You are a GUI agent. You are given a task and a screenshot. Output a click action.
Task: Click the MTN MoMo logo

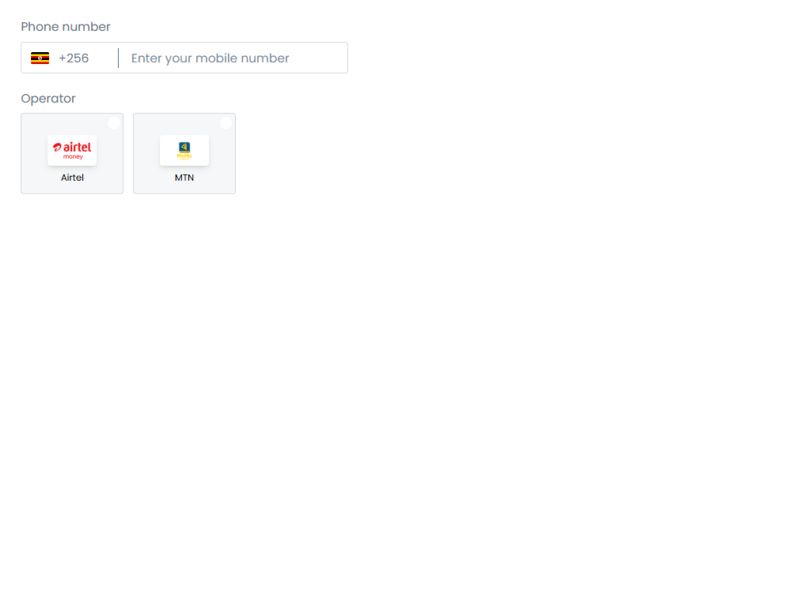pyautogui.click(x=184, y=150)
